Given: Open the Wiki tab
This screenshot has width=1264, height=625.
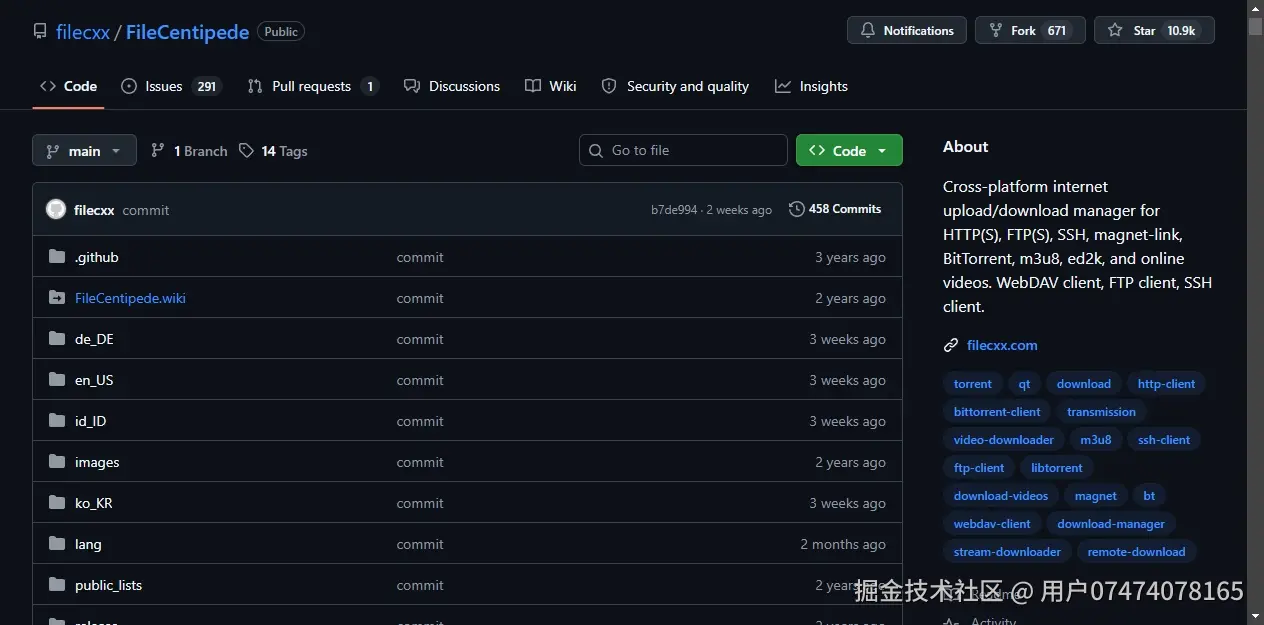Looking at the screenshot, I should 551,86.
